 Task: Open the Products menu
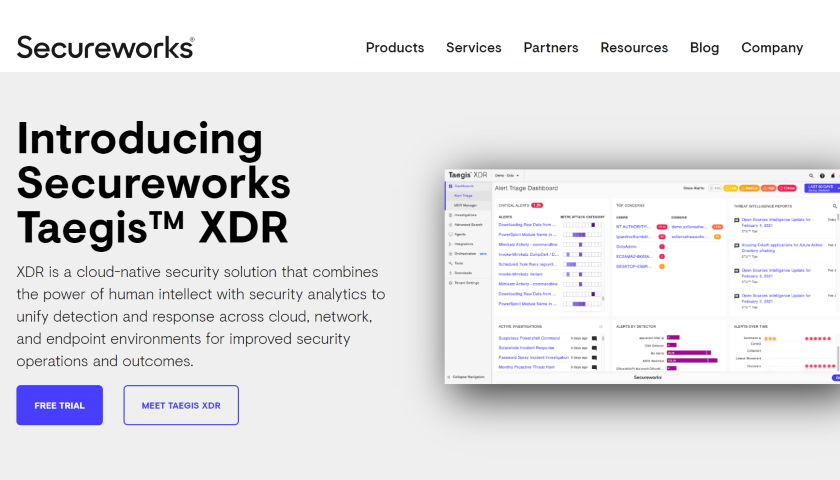[x=395, y=48]
